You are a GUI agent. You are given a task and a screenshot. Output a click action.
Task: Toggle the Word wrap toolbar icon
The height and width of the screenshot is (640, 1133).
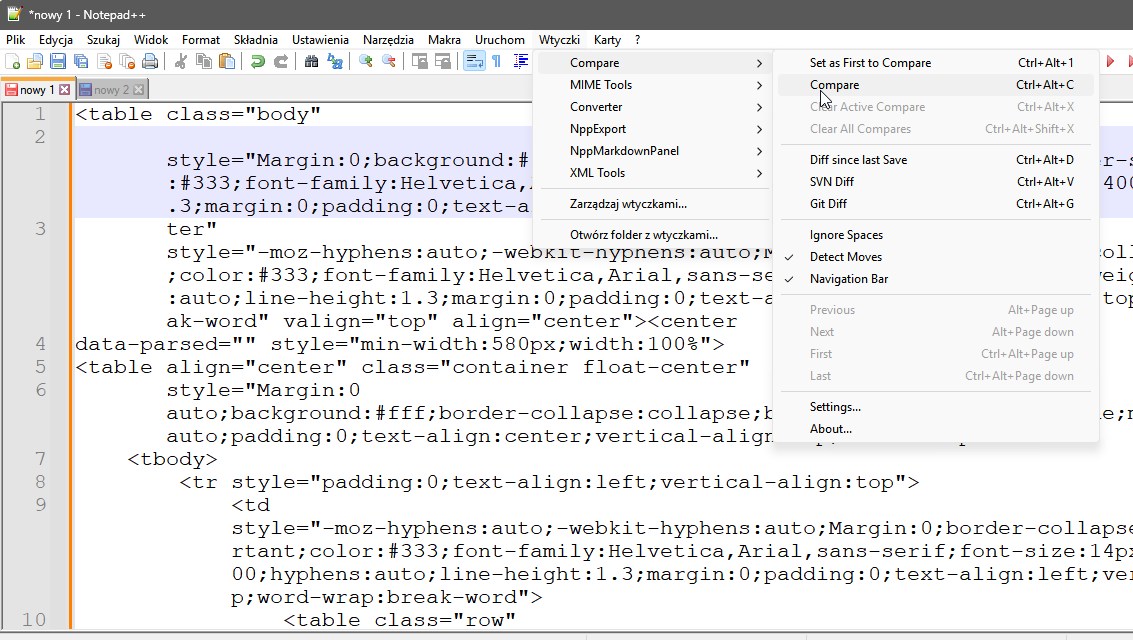point(474,62)
